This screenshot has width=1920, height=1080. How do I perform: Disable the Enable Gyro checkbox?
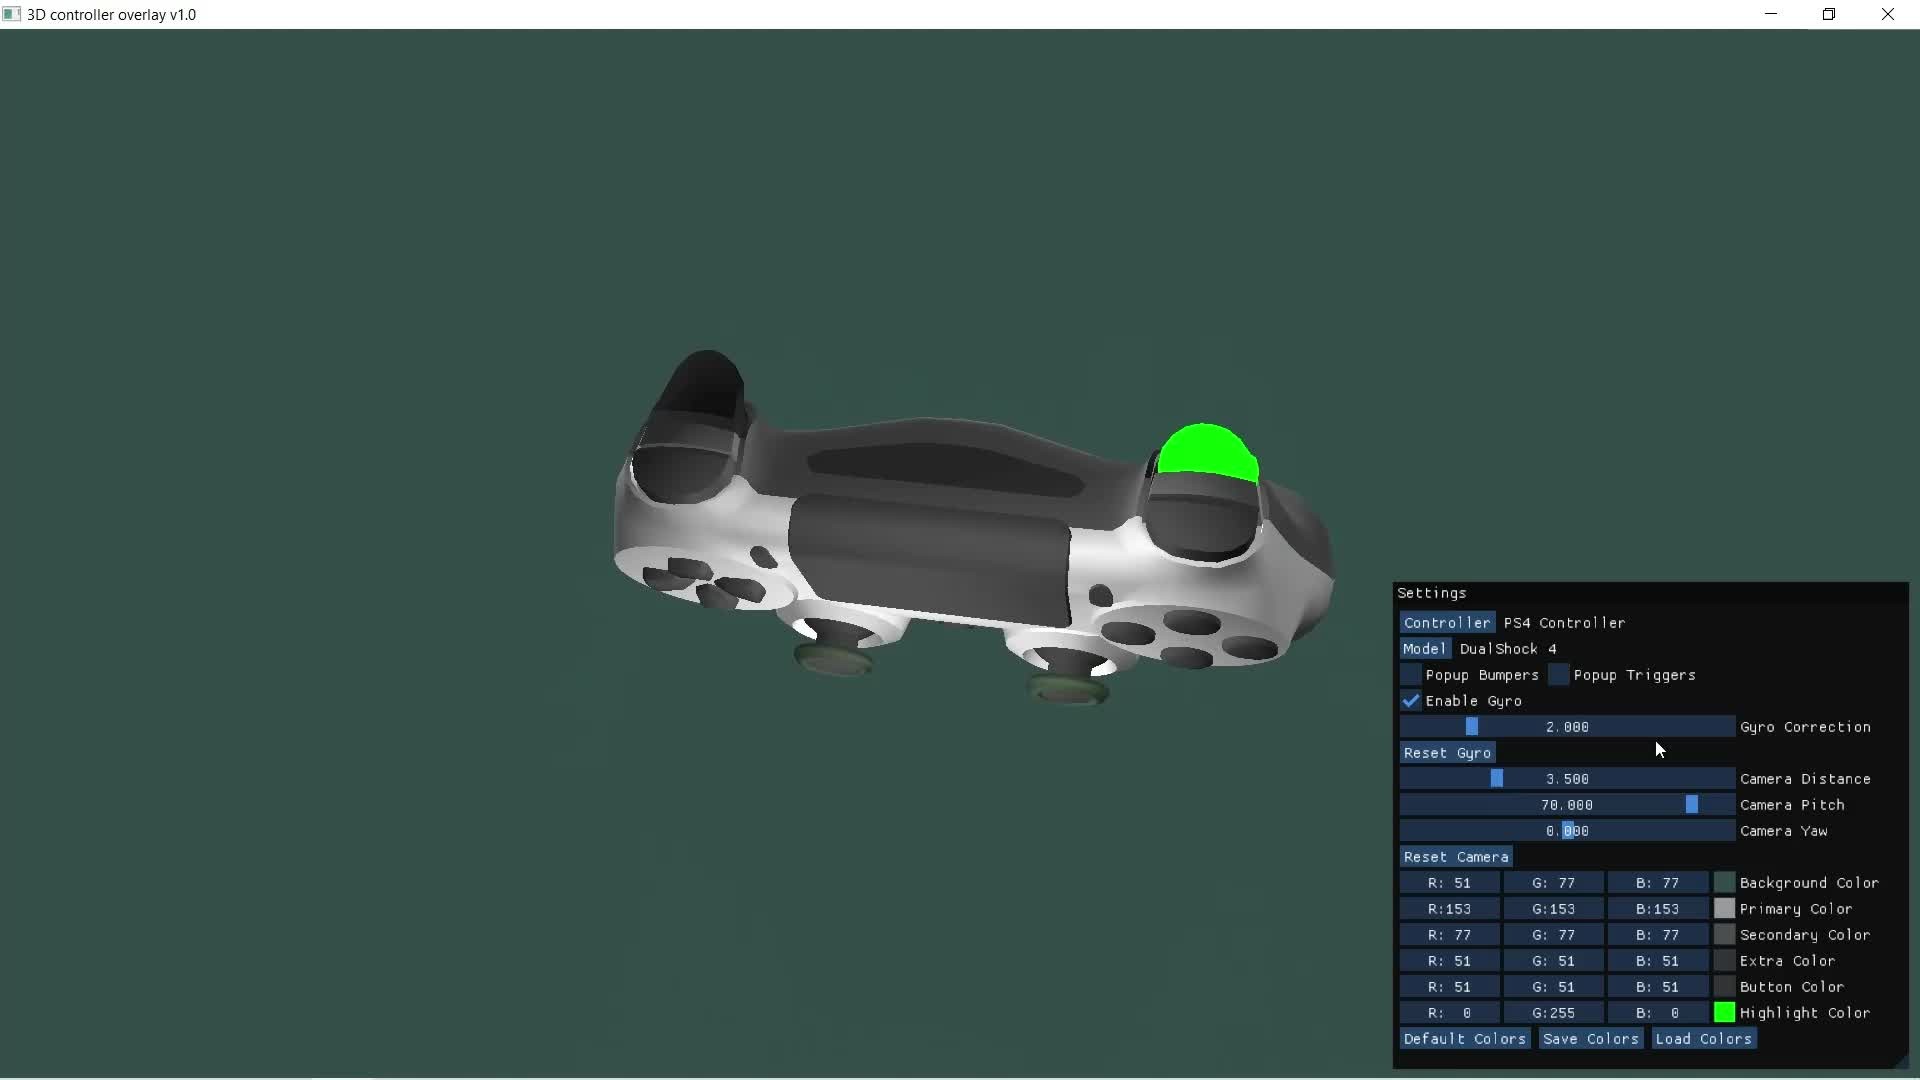tap(1410, 701)
